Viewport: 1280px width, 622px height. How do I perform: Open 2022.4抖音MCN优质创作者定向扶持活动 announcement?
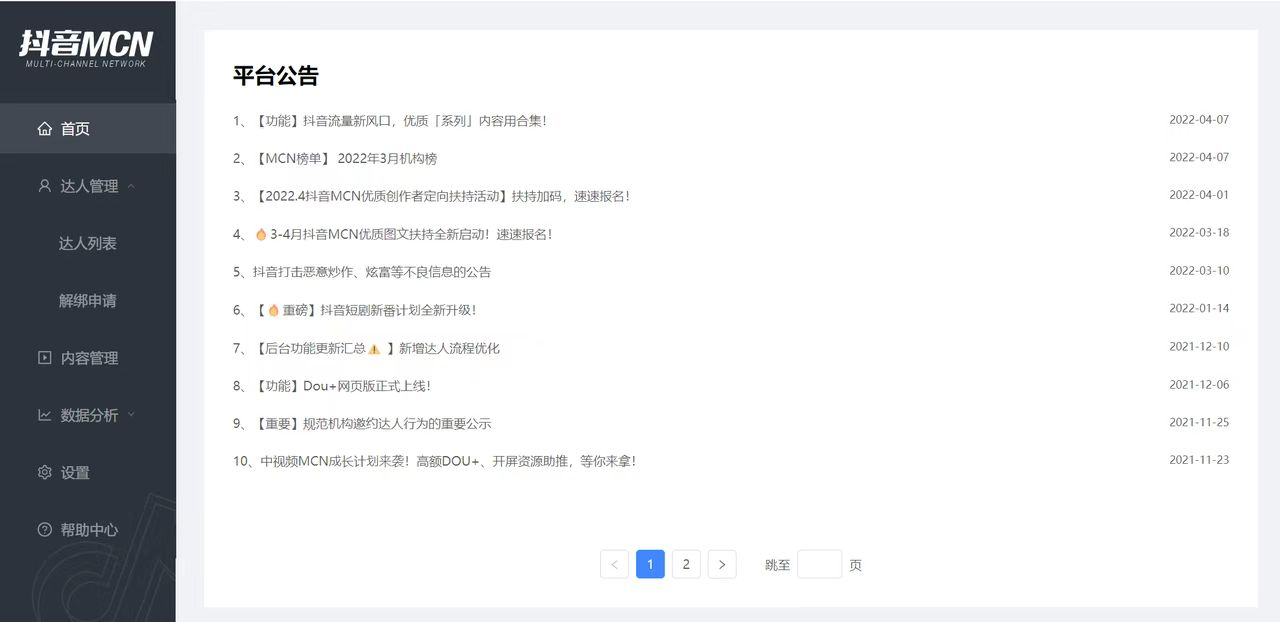pyautogui.click(x=432, y=196)
